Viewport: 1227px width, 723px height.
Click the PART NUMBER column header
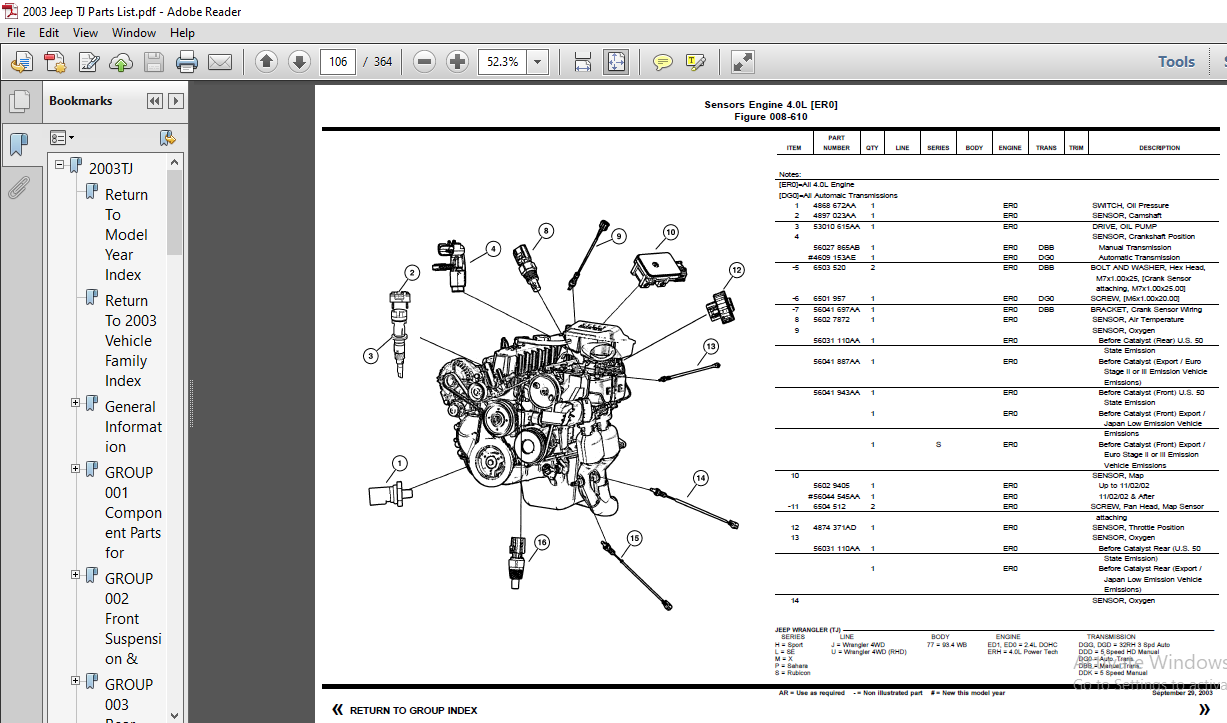pos(836,143)
